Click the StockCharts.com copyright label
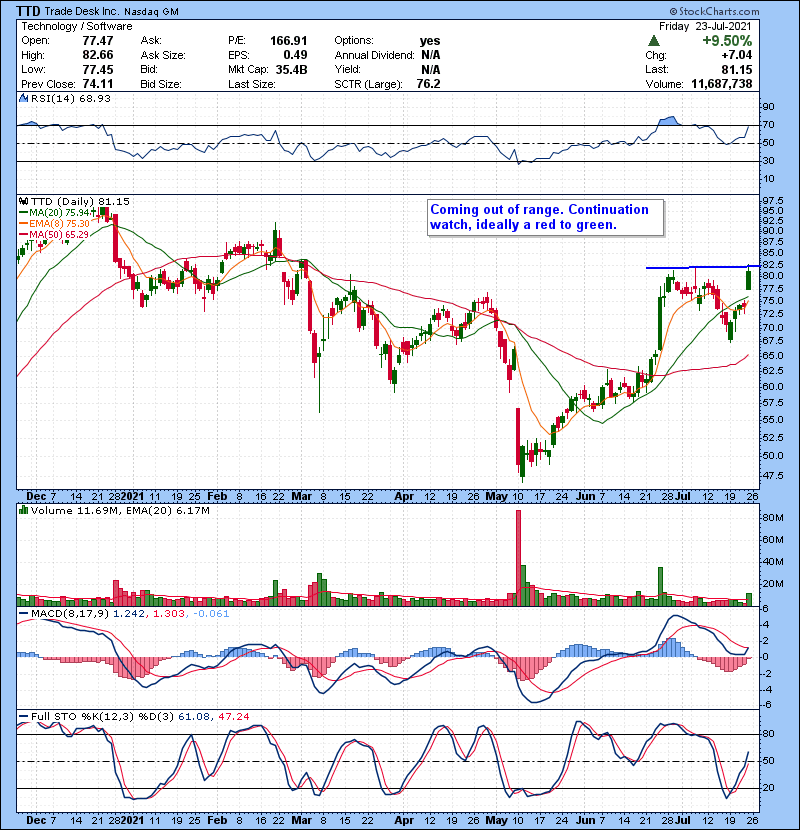Viewport: 800px width, 830px height. [714, 11]
